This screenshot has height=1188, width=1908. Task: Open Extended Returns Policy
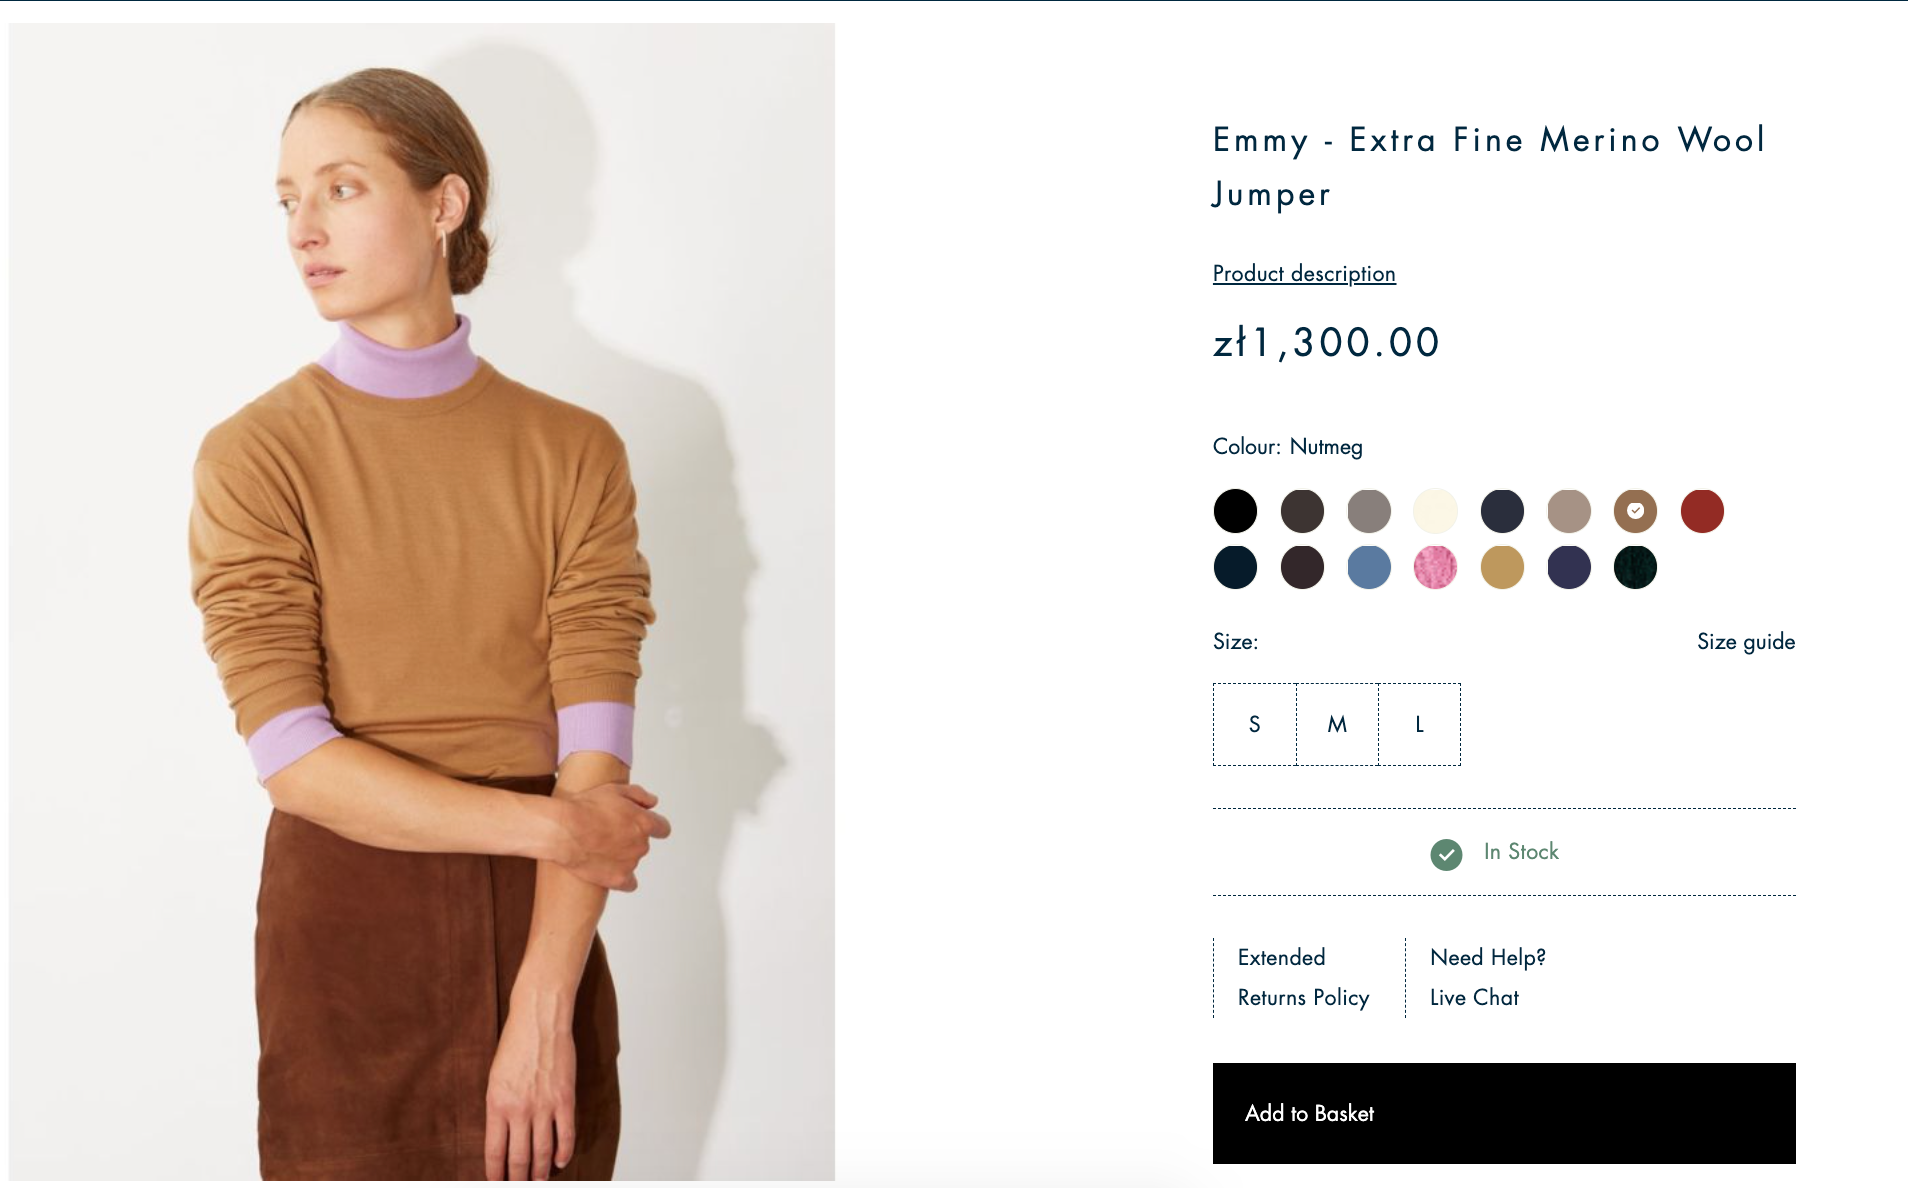pos(1303,977)
